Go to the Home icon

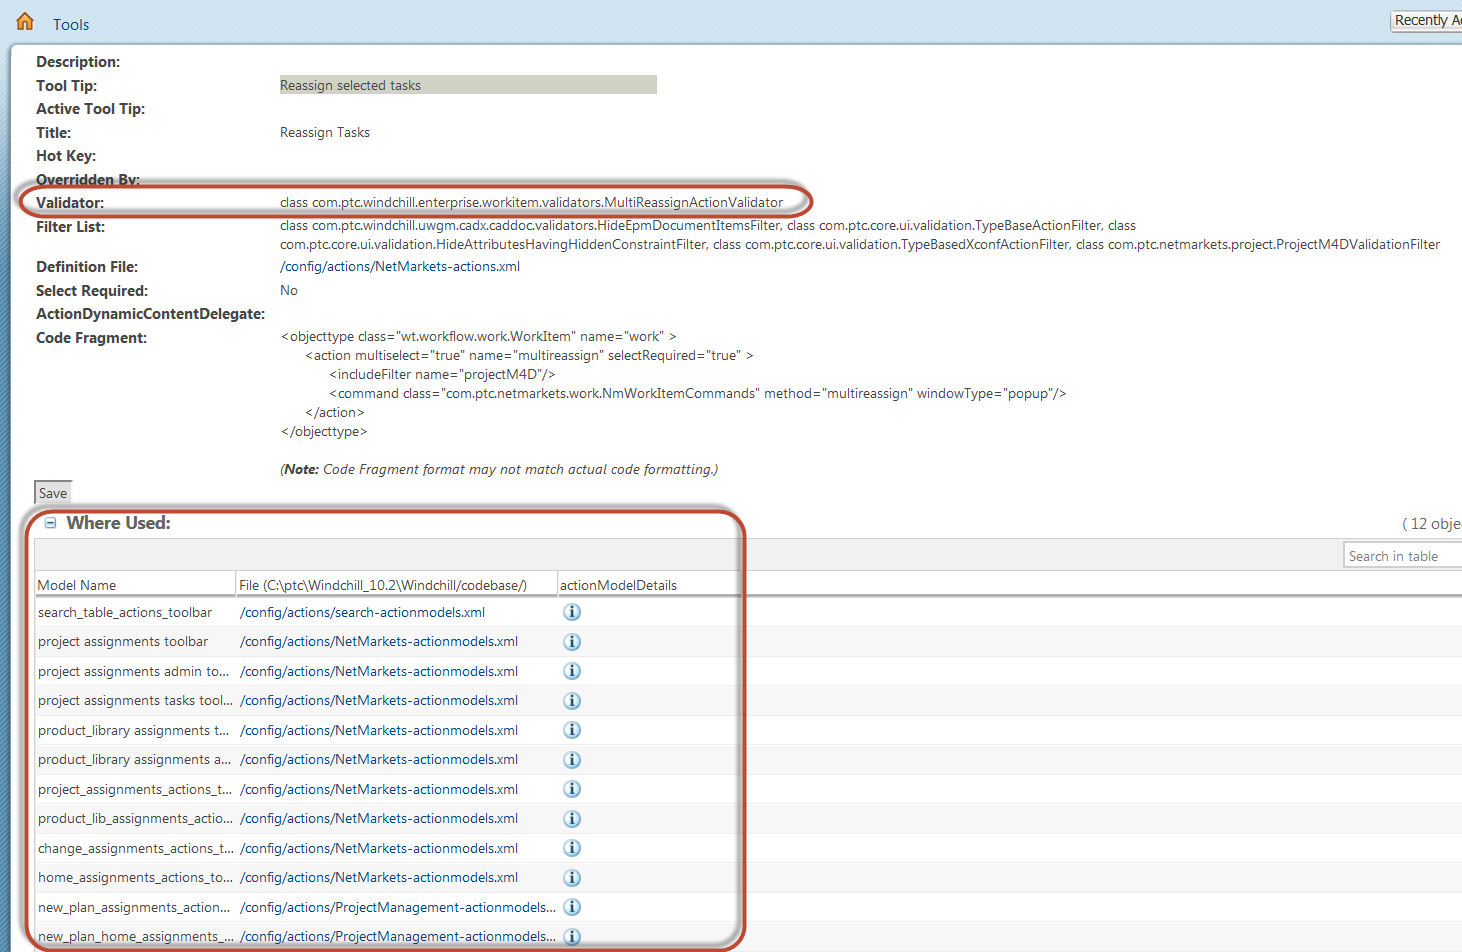click(x=25, y=21)
